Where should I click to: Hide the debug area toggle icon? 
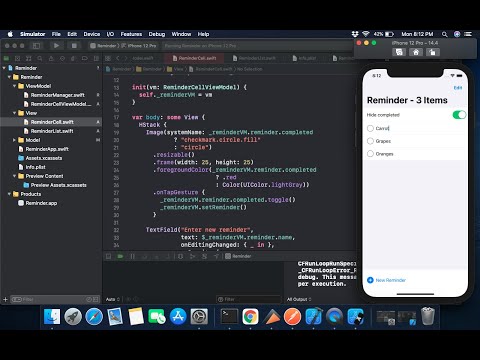(x=108, y=256)
